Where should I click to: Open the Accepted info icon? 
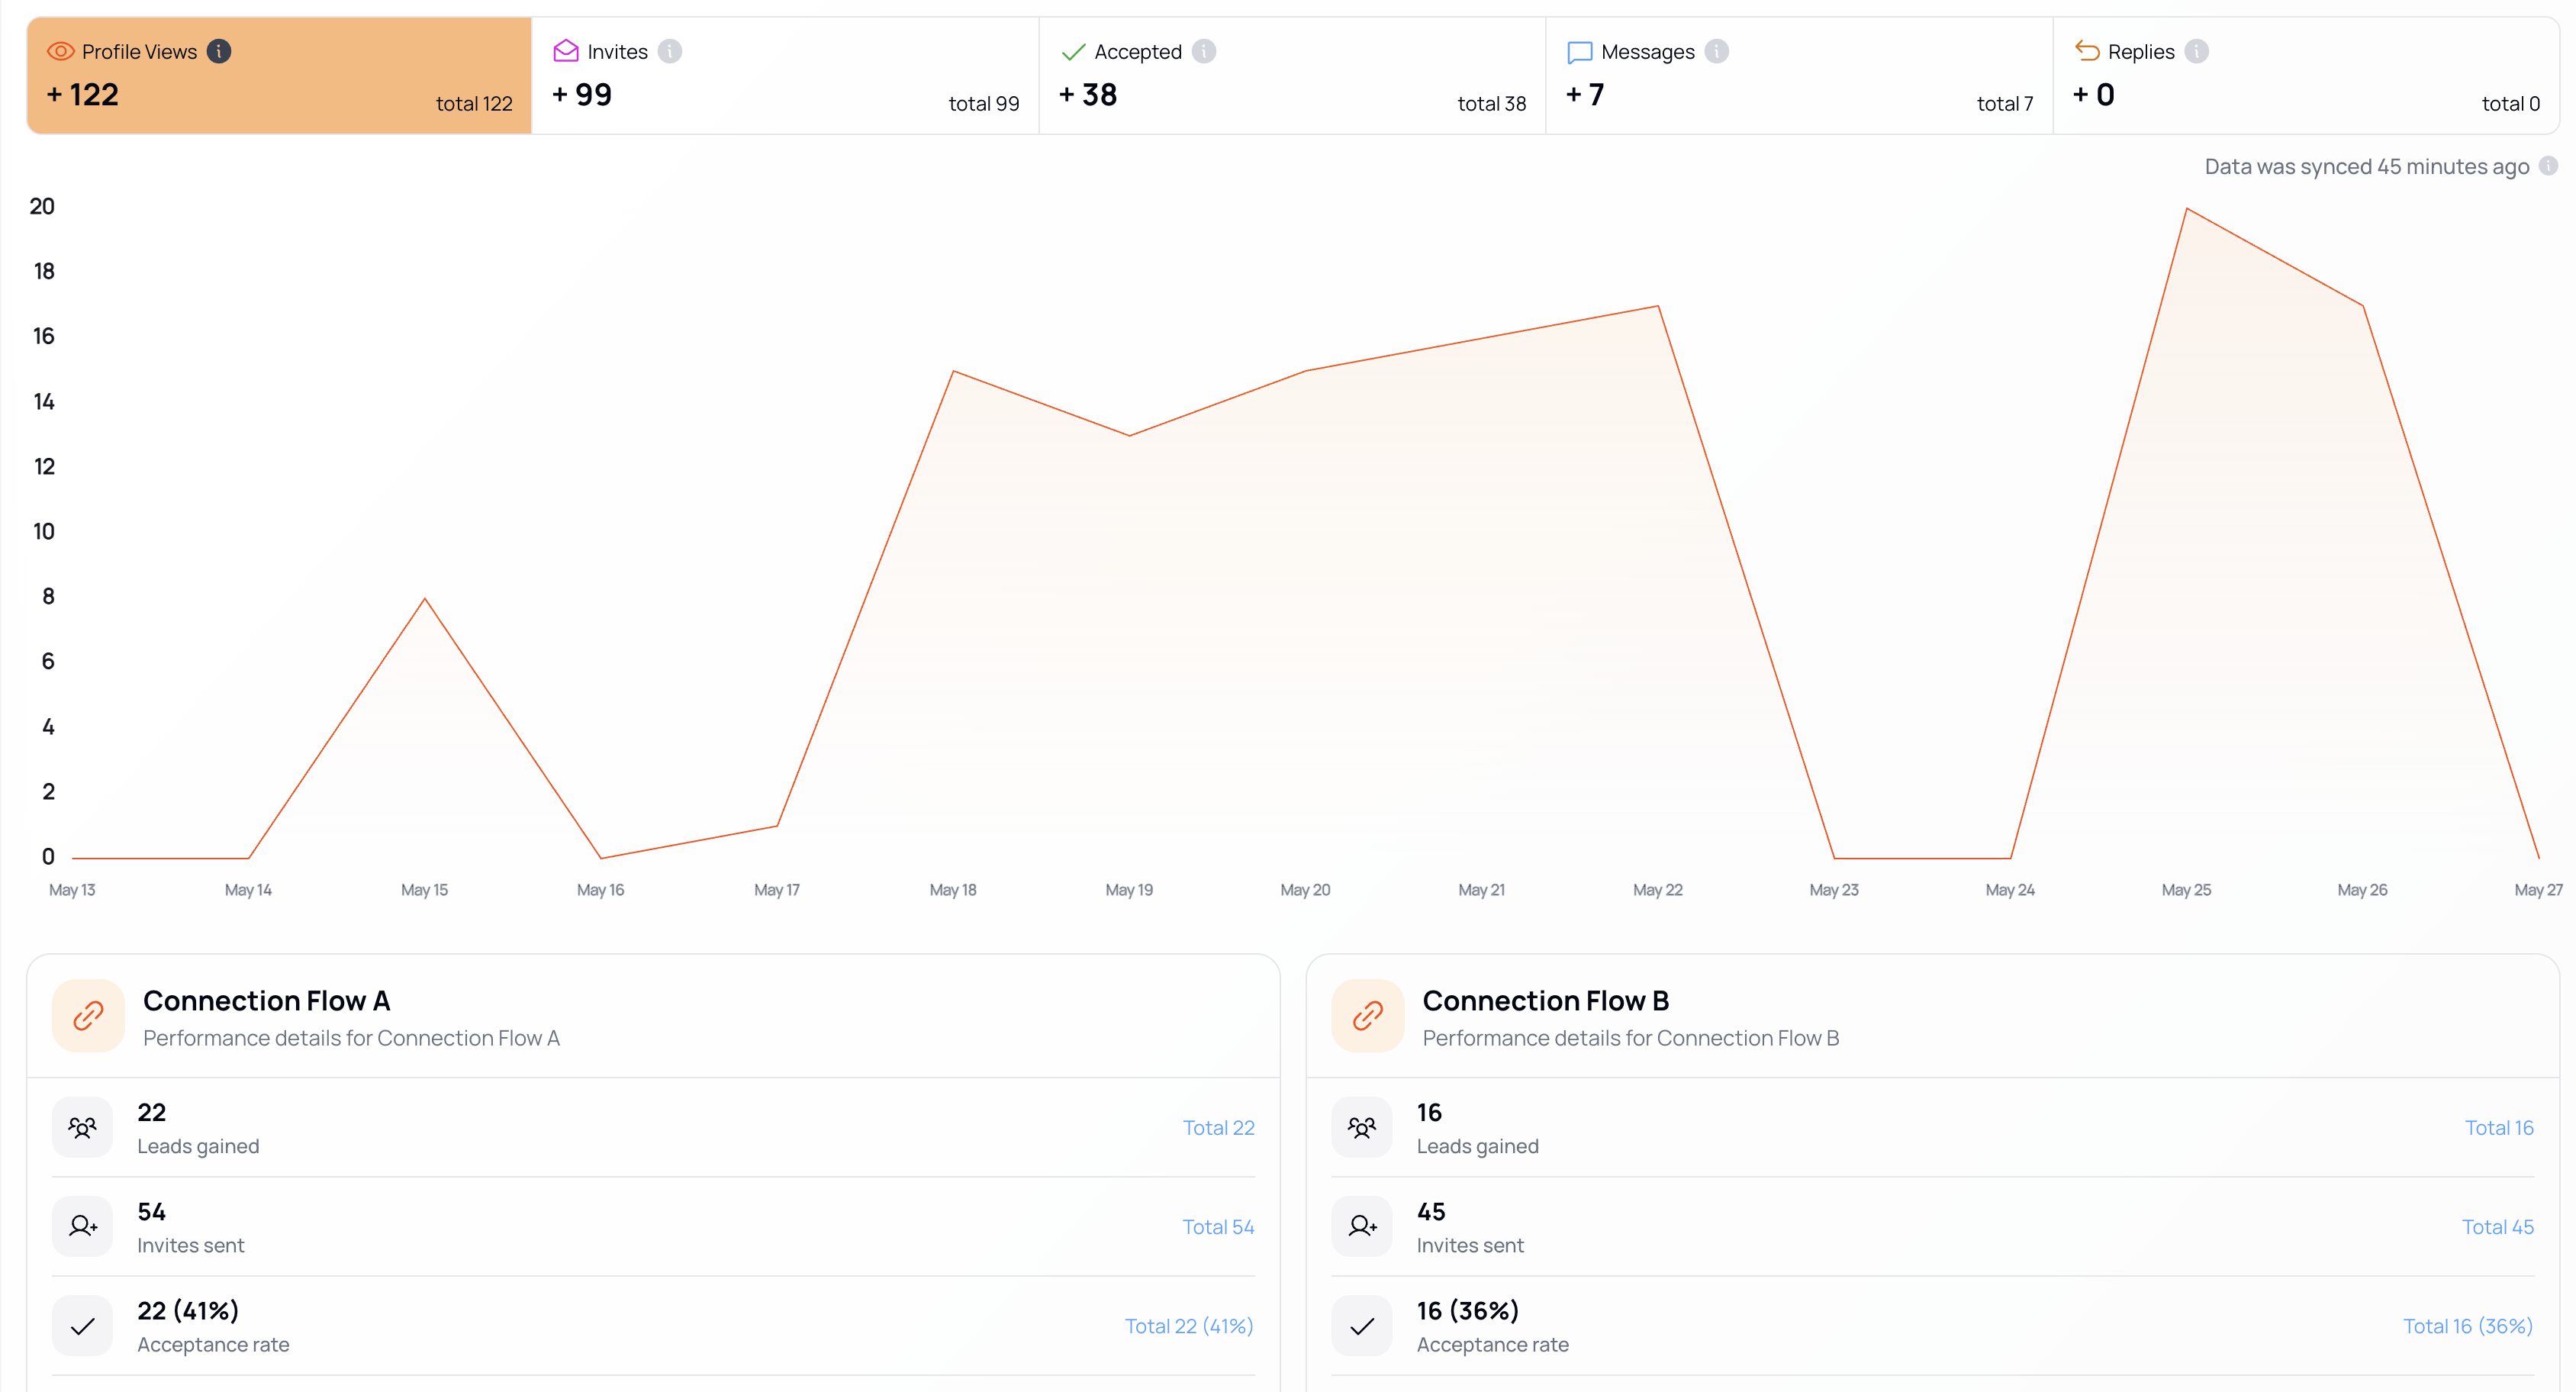click(x=1204, y=51)
